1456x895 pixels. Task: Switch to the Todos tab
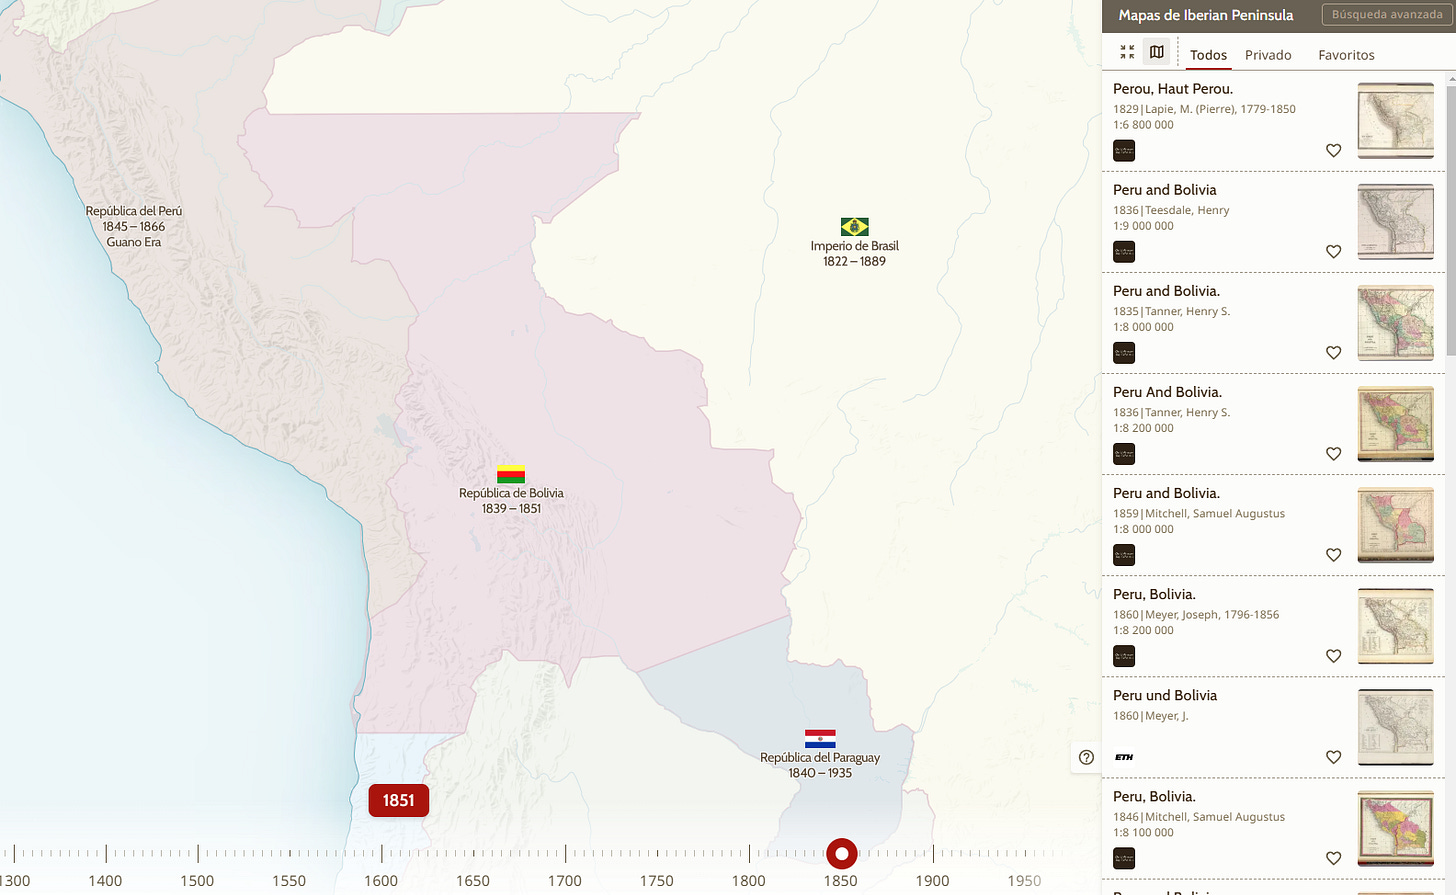tap(1208, 55)
